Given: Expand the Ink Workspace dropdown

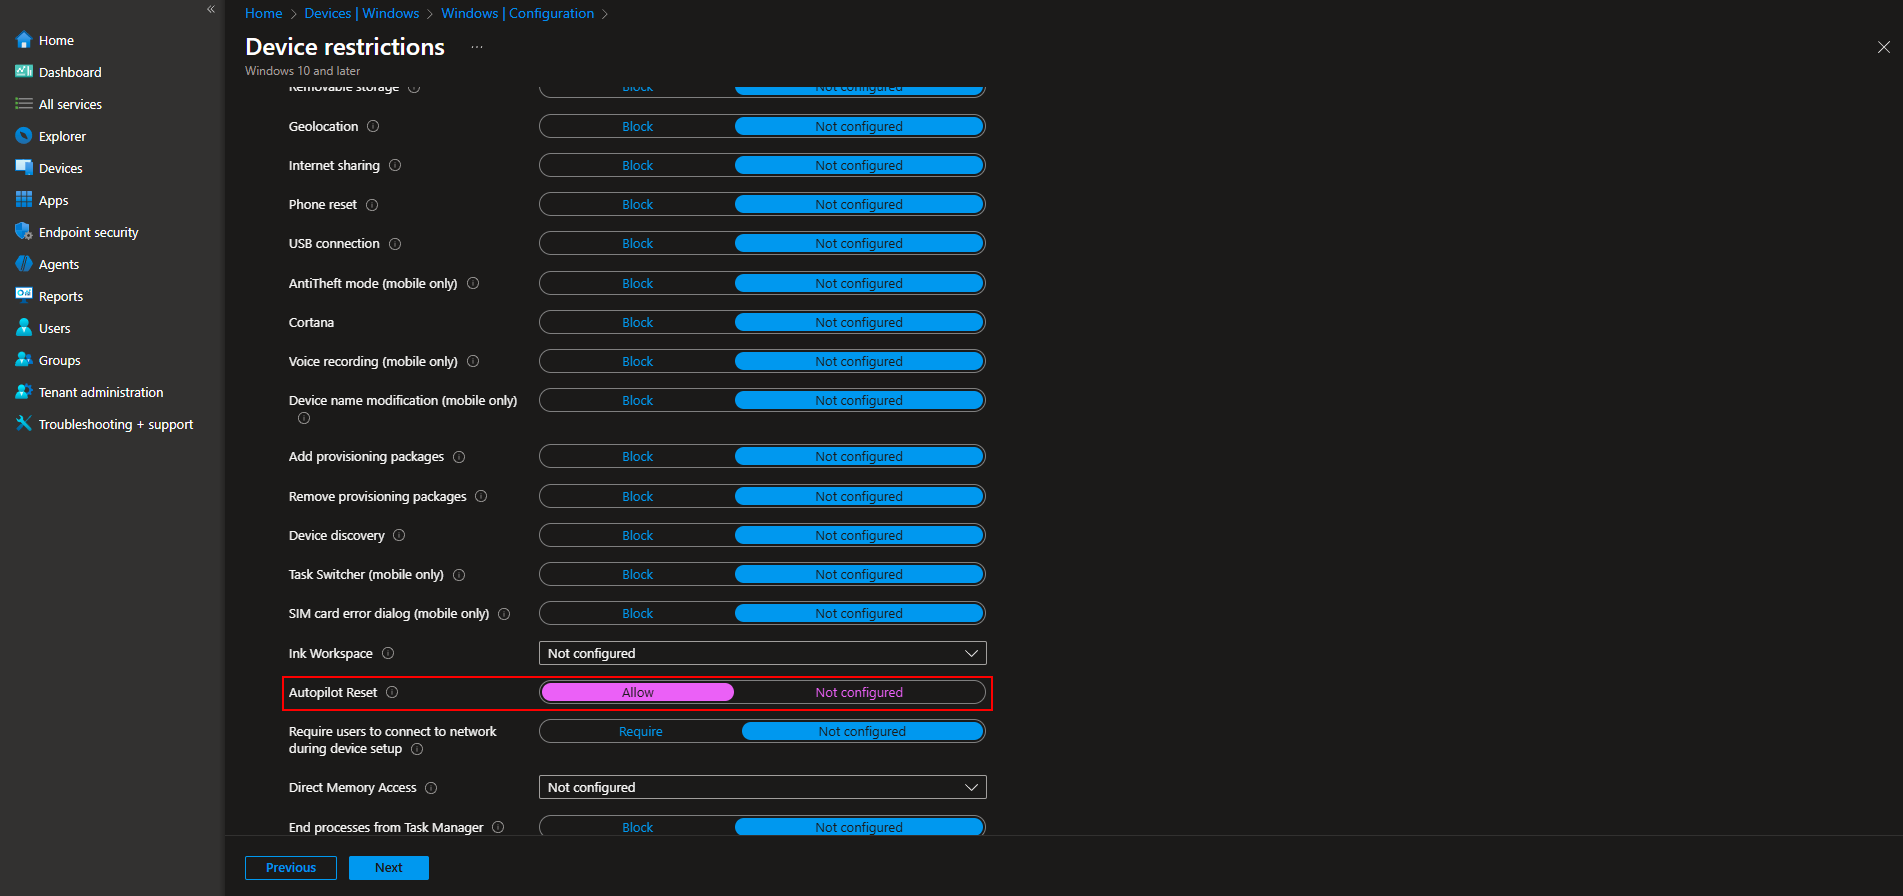Looking at the screenshot, I should 762,653.
